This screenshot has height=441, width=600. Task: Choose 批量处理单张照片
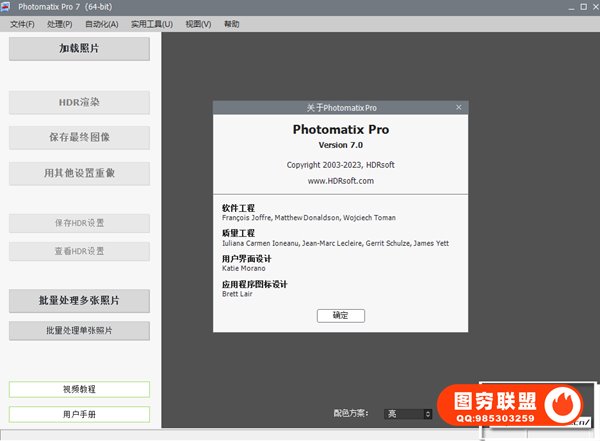[x=79, y=330]
